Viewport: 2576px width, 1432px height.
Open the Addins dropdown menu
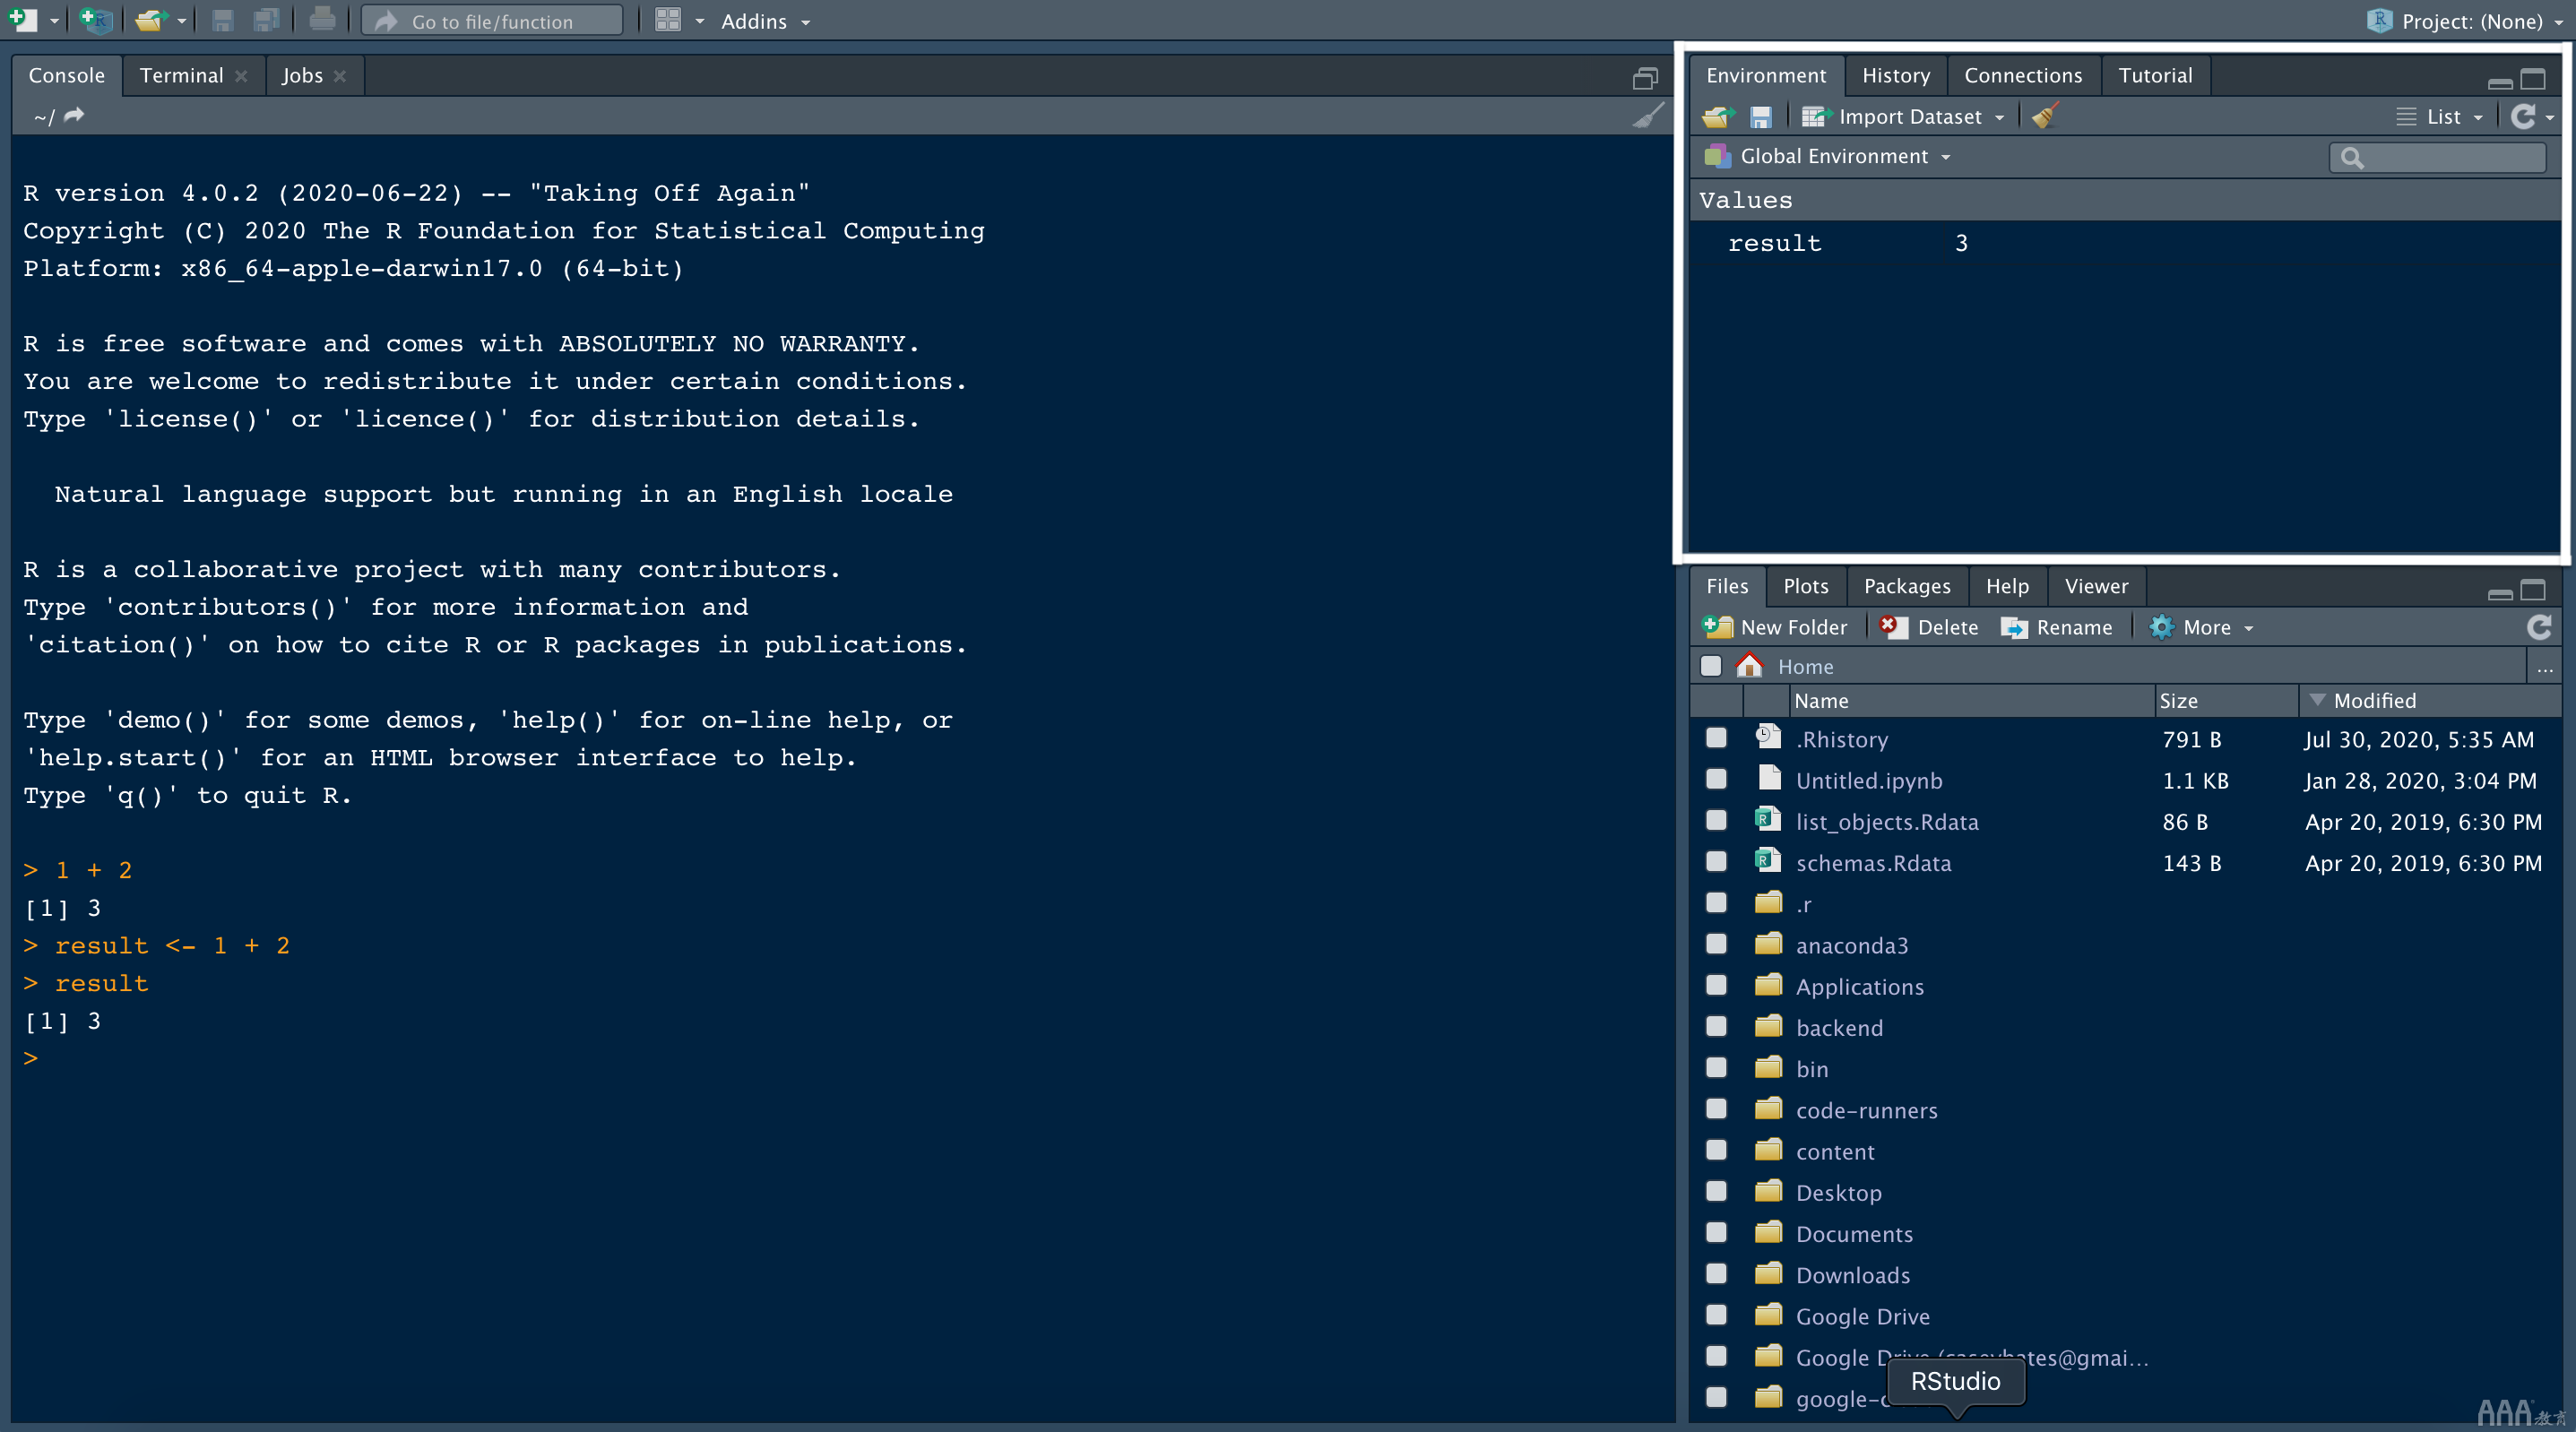coord(765,21)
